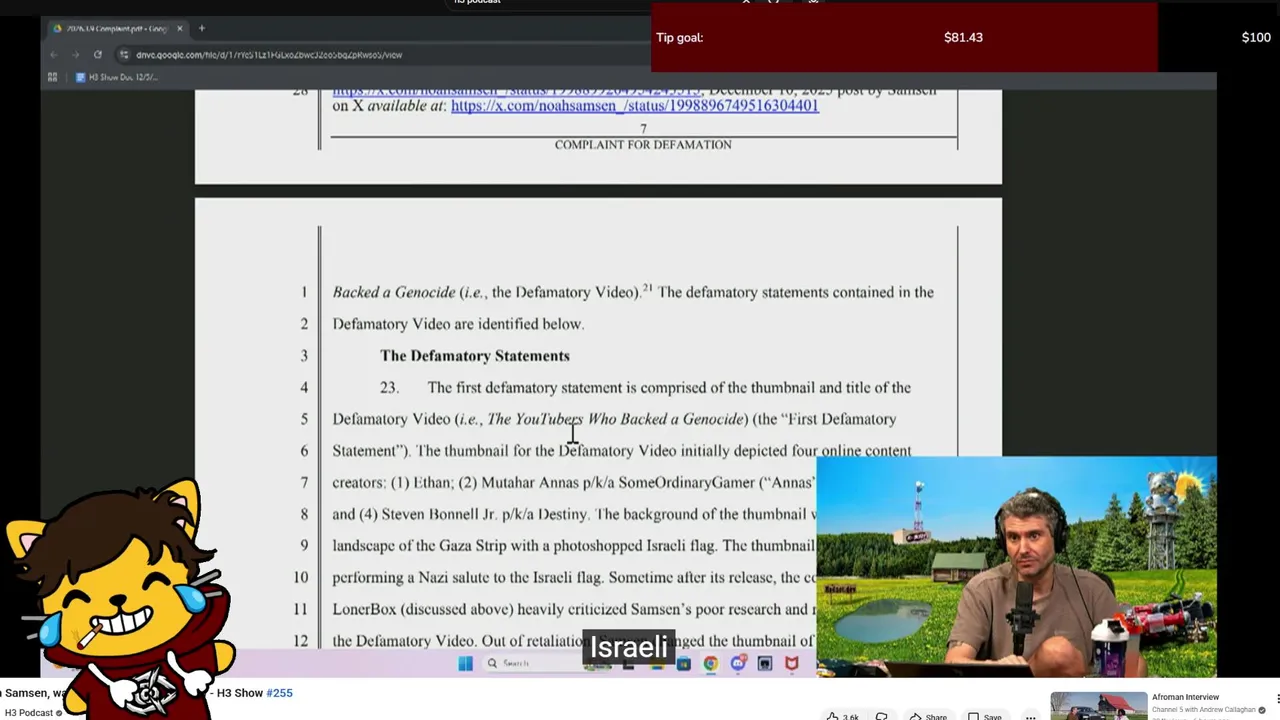Click the 'COMPLAINT FOR DEFAMATION' footer text
Viewport: 1280px width, 720px height.
point(643,145)
